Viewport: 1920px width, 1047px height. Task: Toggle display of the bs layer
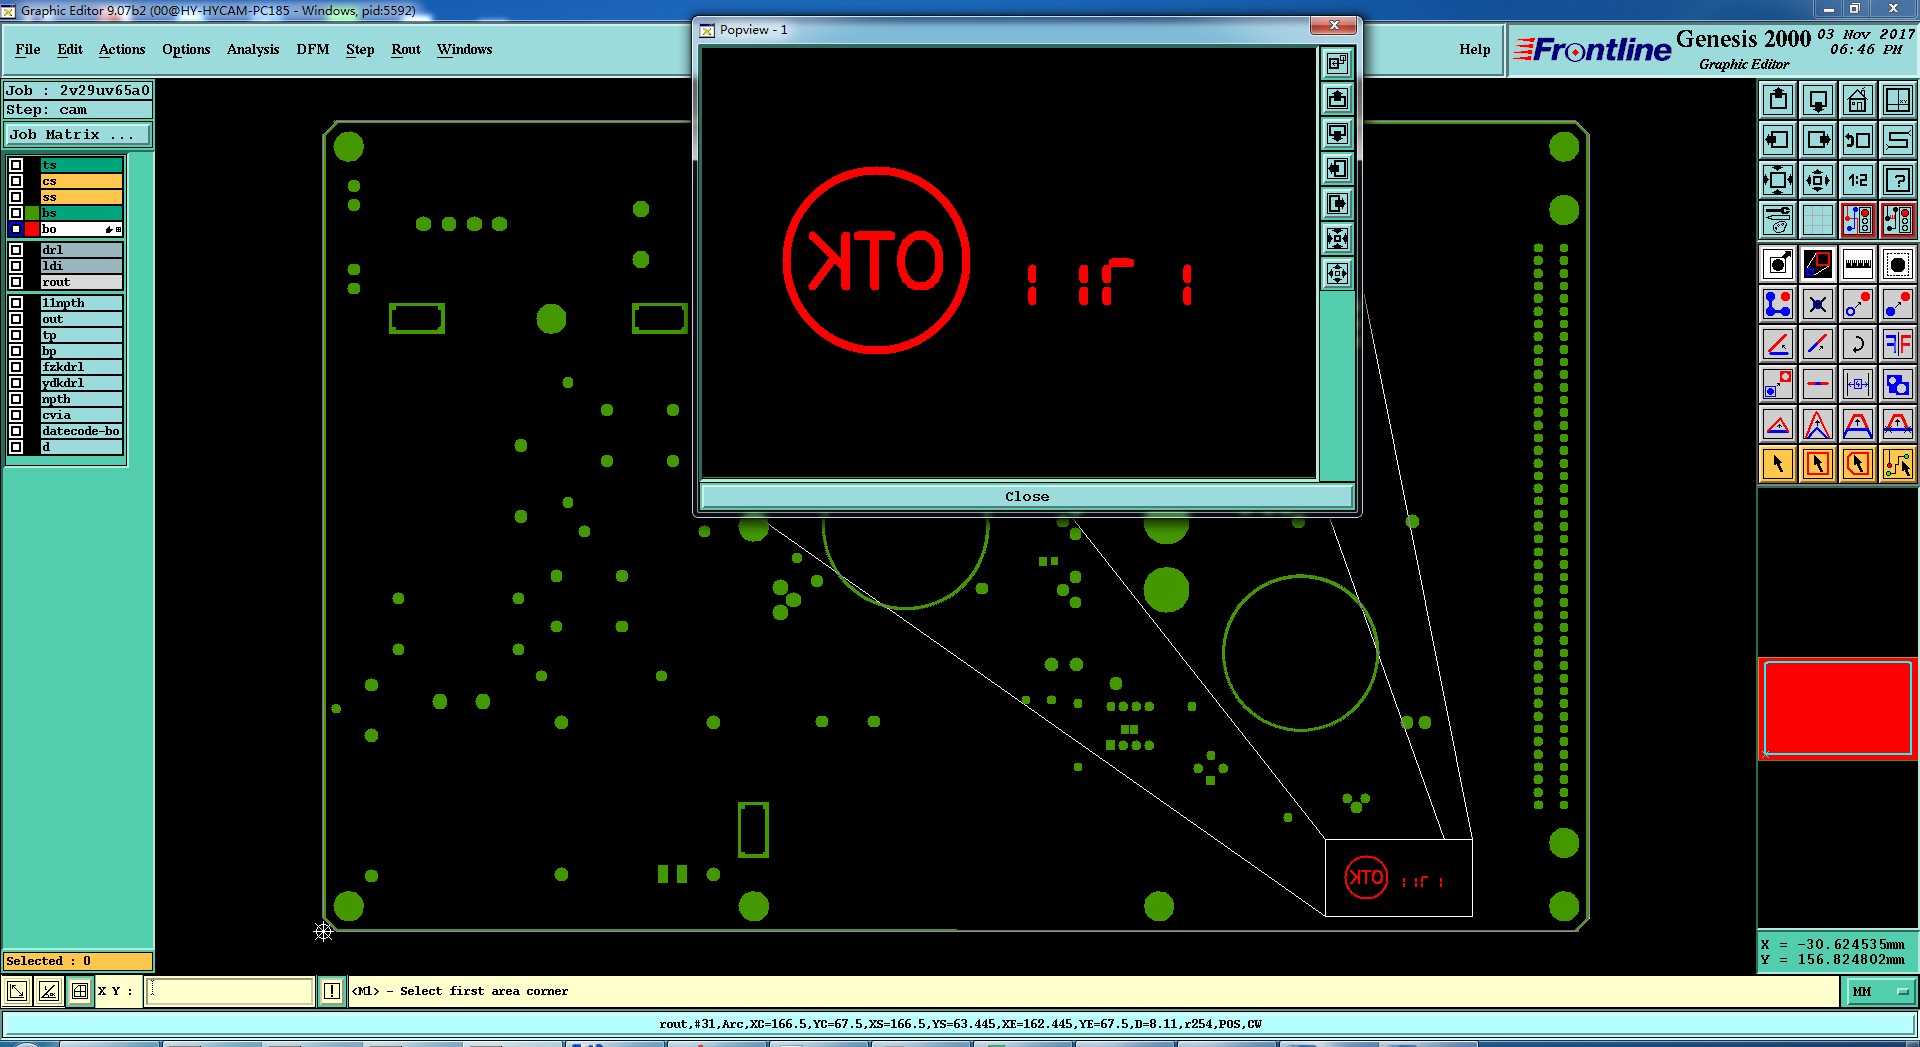pyautogui.click(x=16, y=213)
